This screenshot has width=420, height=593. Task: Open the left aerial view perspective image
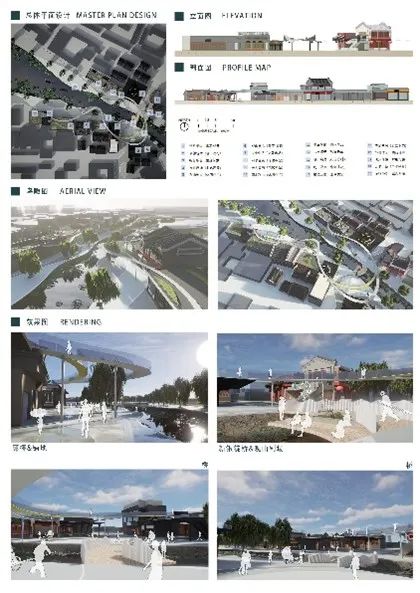[110, 254]
